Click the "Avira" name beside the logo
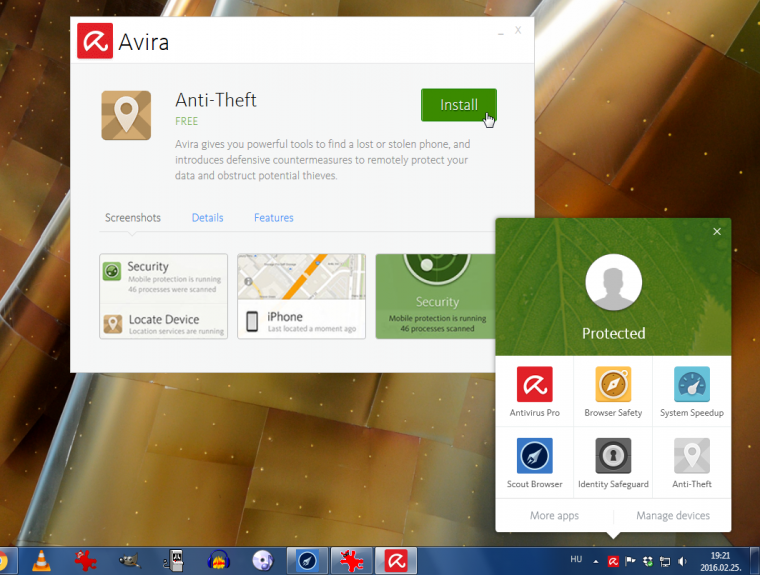 tap(143, 42)
